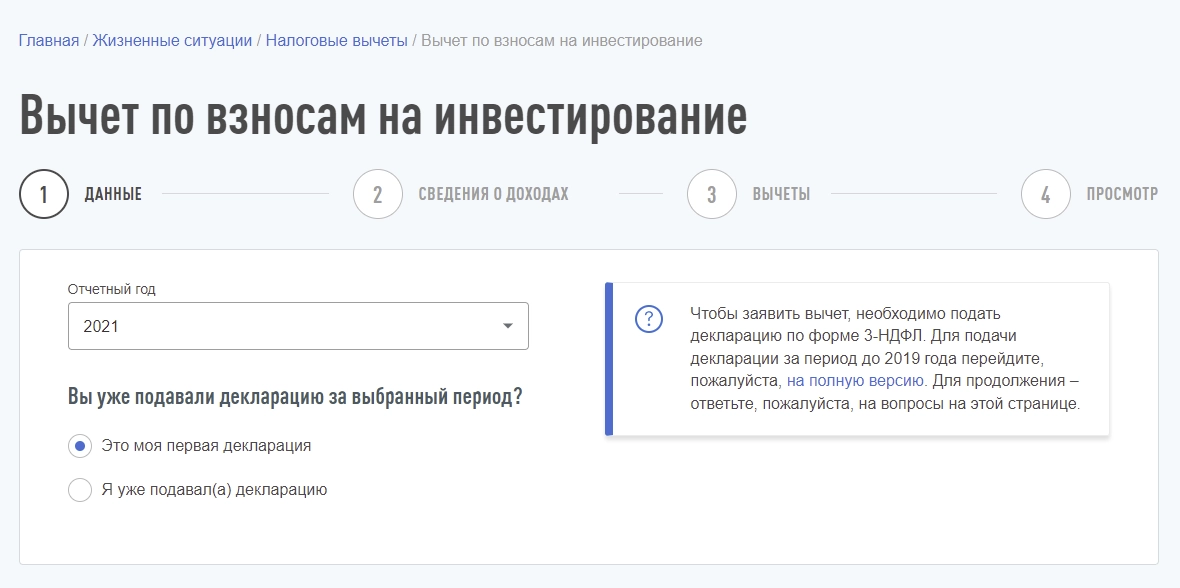Open Налоговые вычеты breadcrumb link
This screenshot has height=588, width=1180.
click(336, 41)
